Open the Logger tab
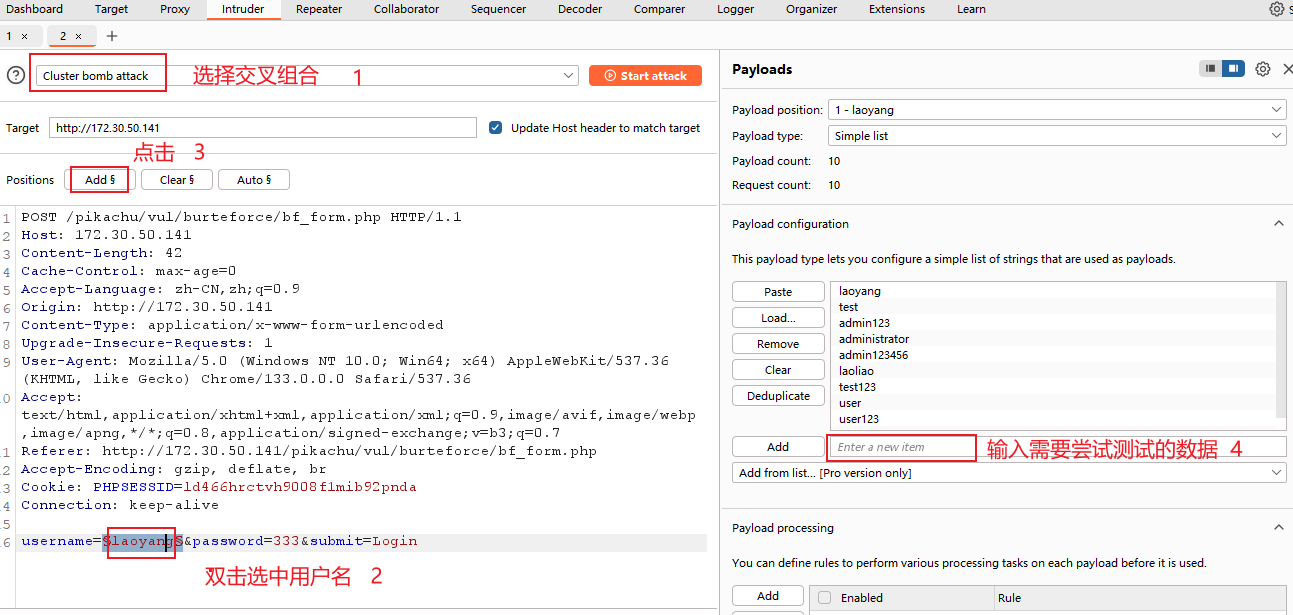 (736, 9)
